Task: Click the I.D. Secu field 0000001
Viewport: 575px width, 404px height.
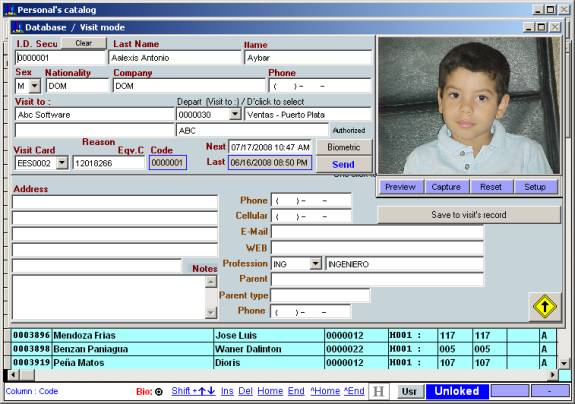Action: tap(61, 58)
